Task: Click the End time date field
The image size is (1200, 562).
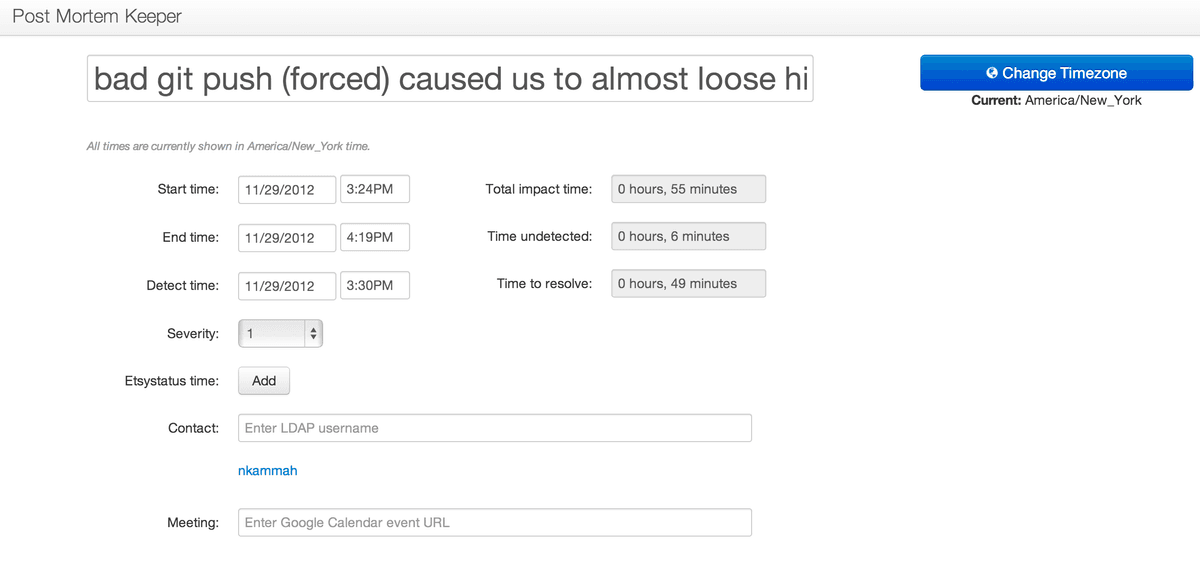Action: [287, 237]
